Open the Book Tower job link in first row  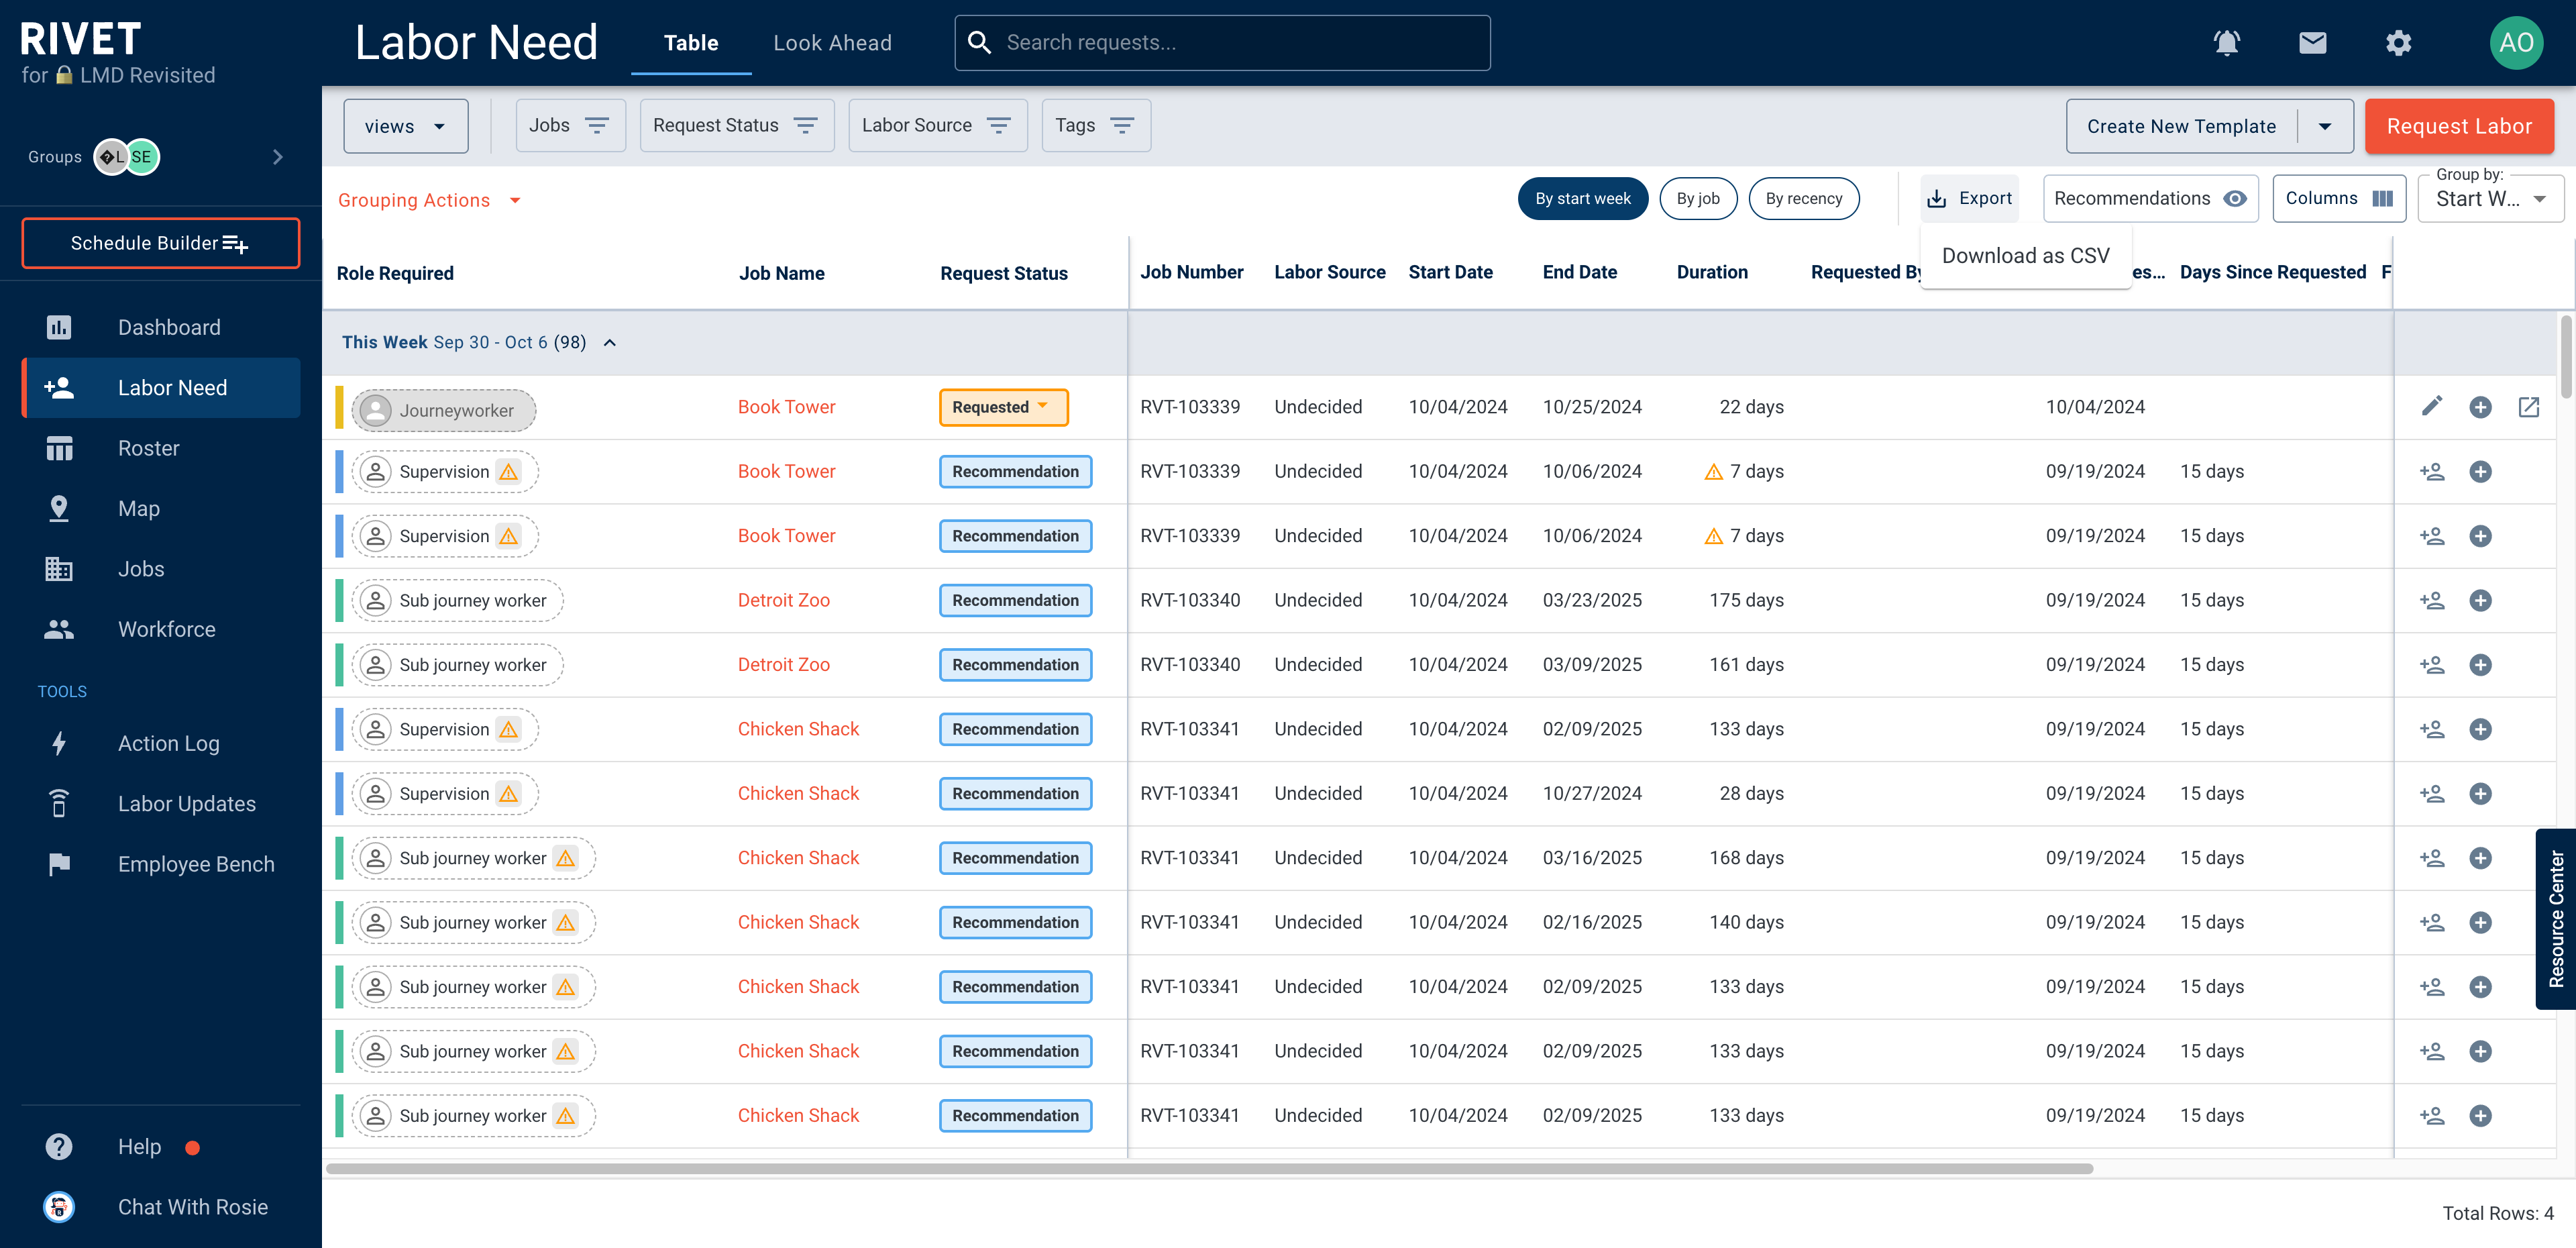786,407
